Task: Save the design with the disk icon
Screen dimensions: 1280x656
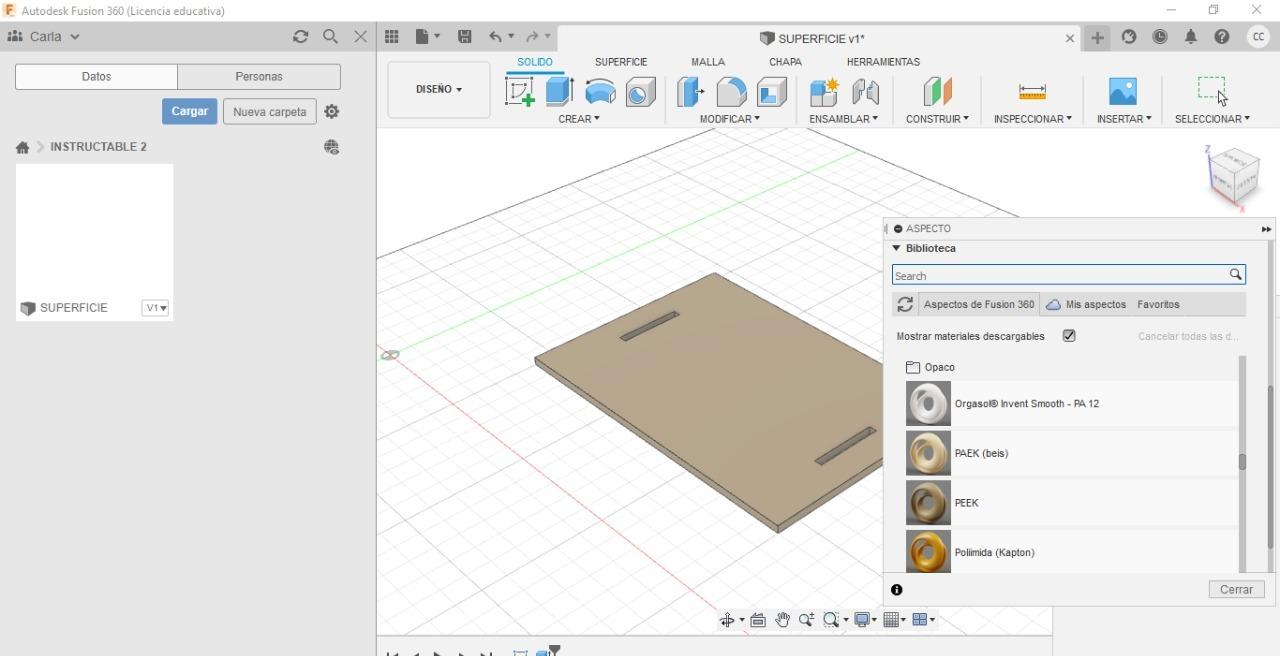Action: point(465,37)
